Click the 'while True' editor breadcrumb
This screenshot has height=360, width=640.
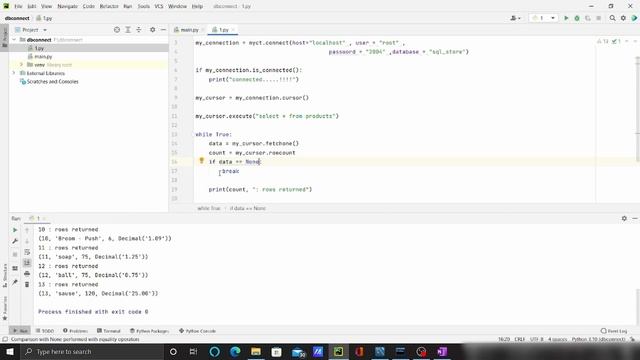coord(209,208)
